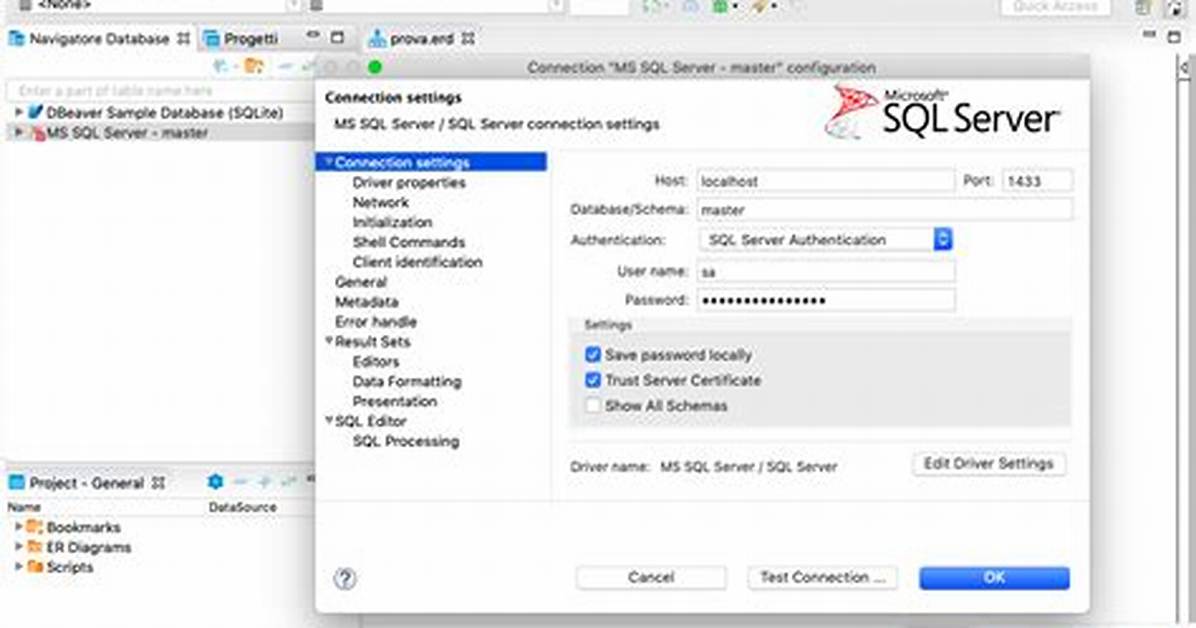This screenshot has height=628, width=1196.
Task: Click the Host input field
Action: (x=825, y=181)
